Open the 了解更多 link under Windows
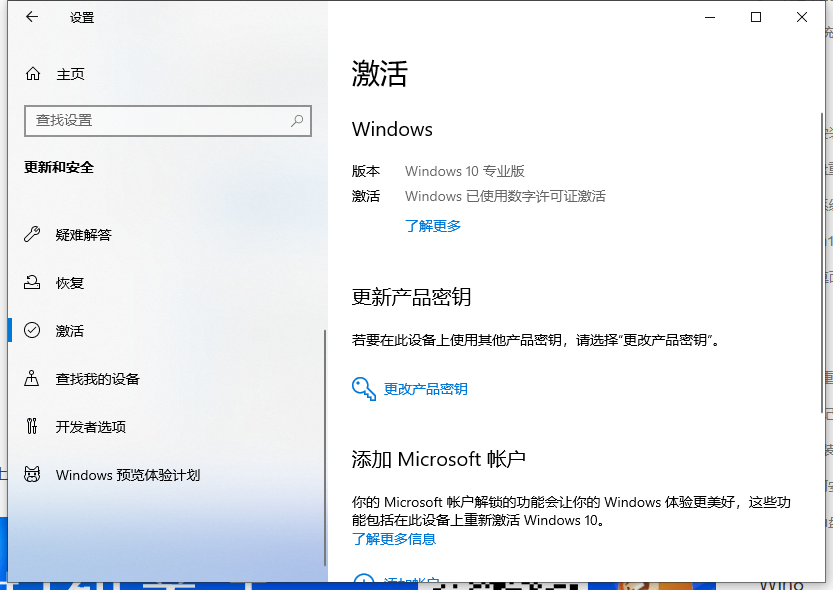Viewport: 833px width, 590px height. tap(433, 226)
